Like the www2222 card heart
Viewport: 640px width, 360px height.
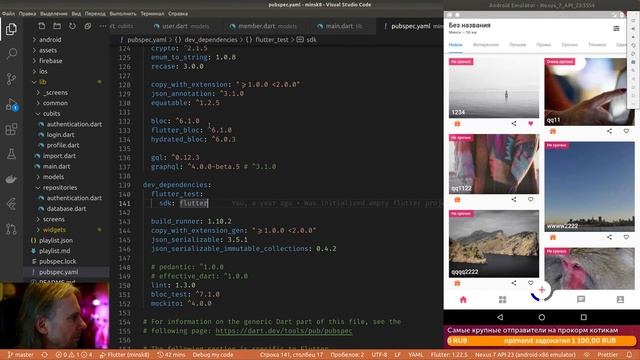626,237
